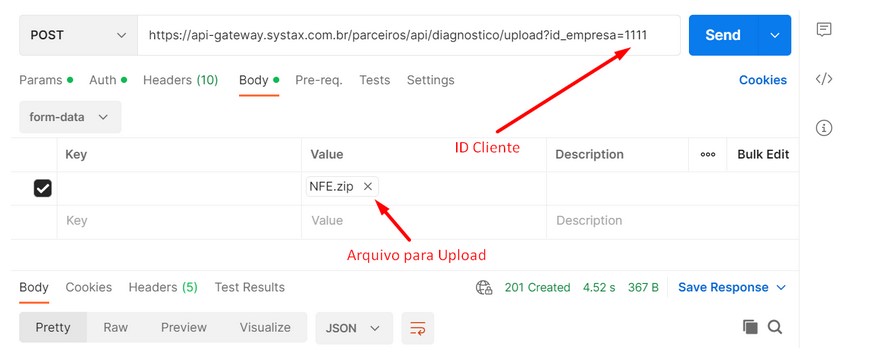
Task: Expand the Send button arrow options
Action: coord(775,35)
